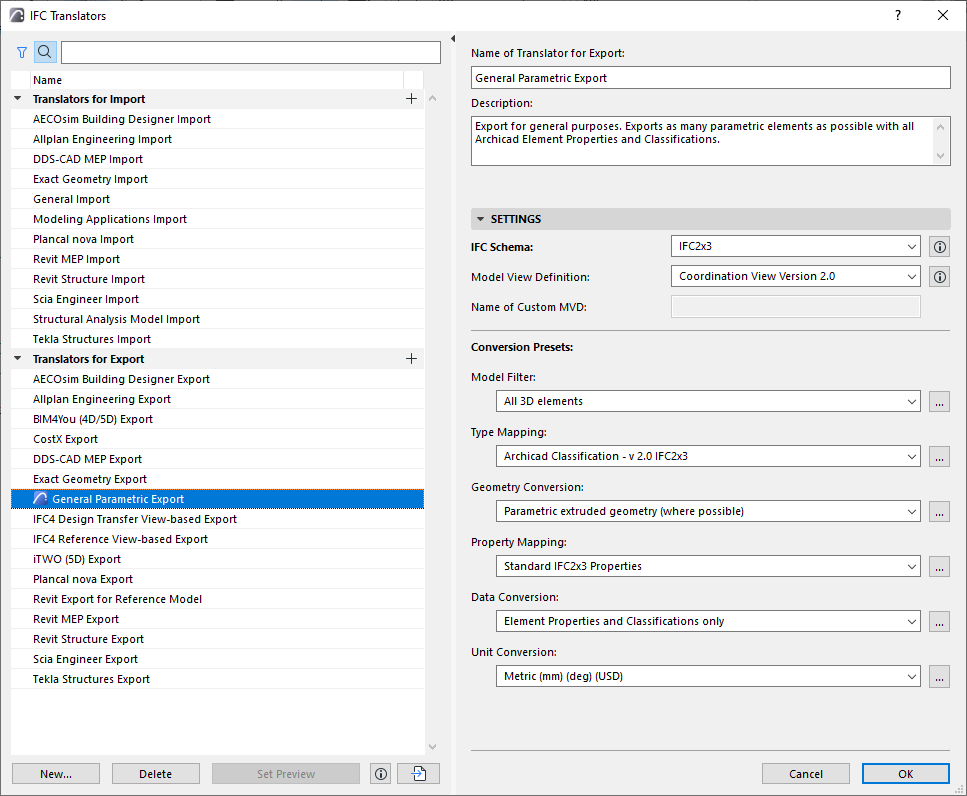Select Tekla Structures Import
The image size is (967, 796).
click(217, 339)
